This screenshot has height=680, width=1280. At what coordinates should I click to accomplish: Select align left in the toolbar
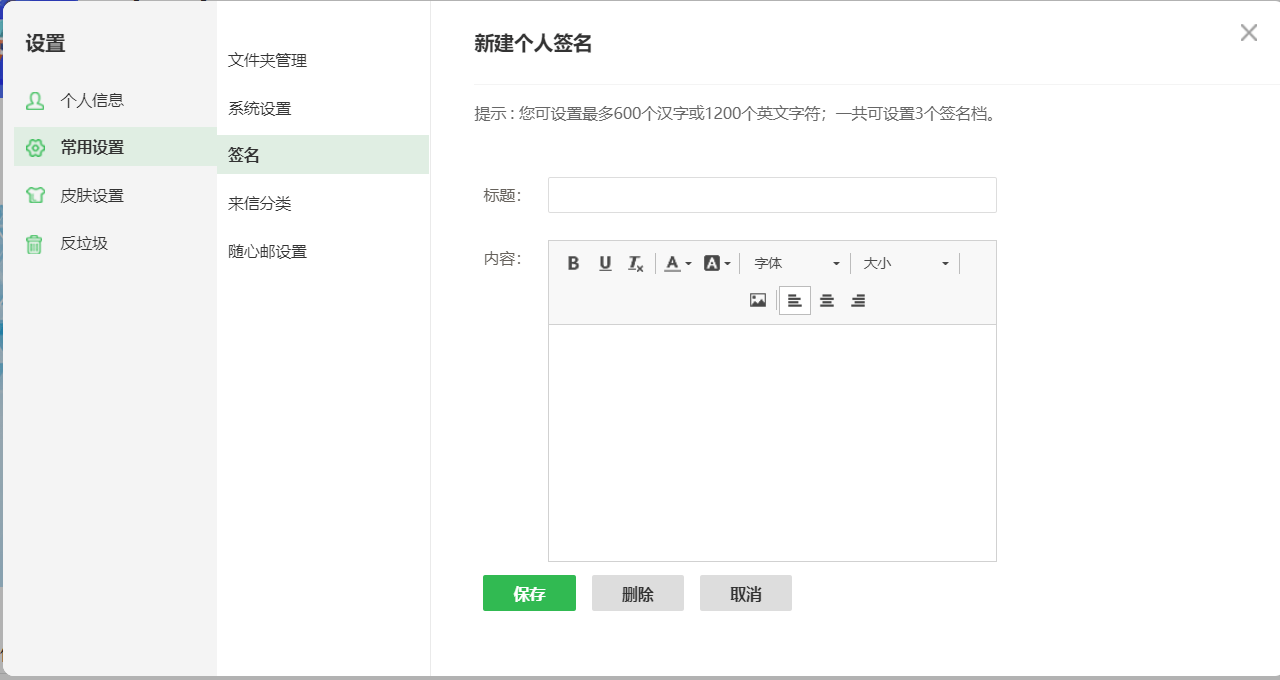coord(795,300)
